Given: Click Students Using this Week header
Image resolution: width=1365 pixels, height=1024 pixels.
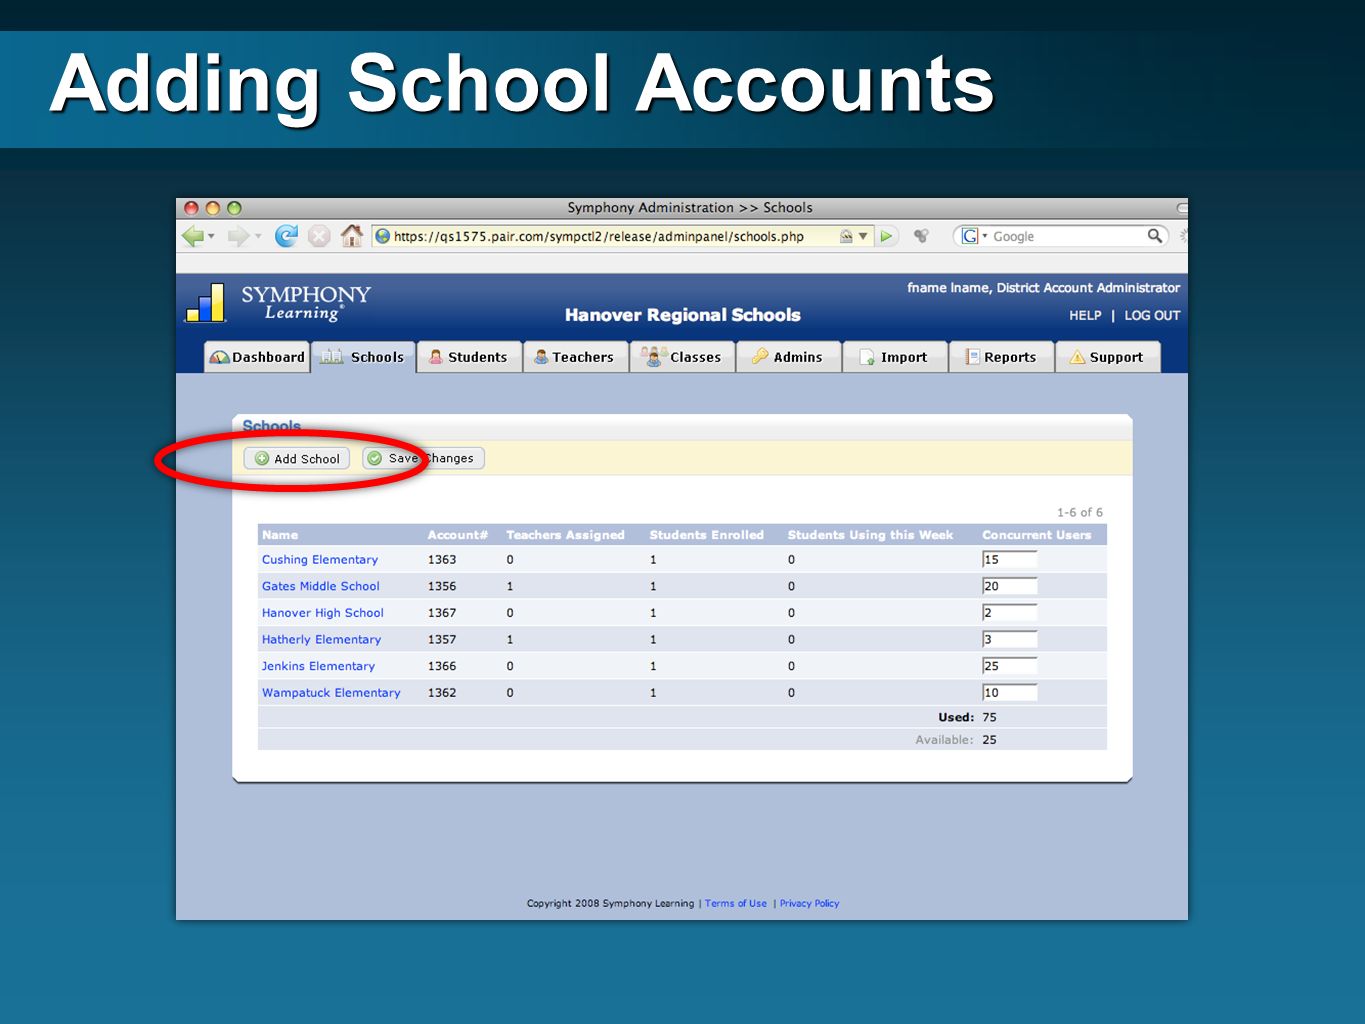Looking at the screenshot, I should click(870, 535).
